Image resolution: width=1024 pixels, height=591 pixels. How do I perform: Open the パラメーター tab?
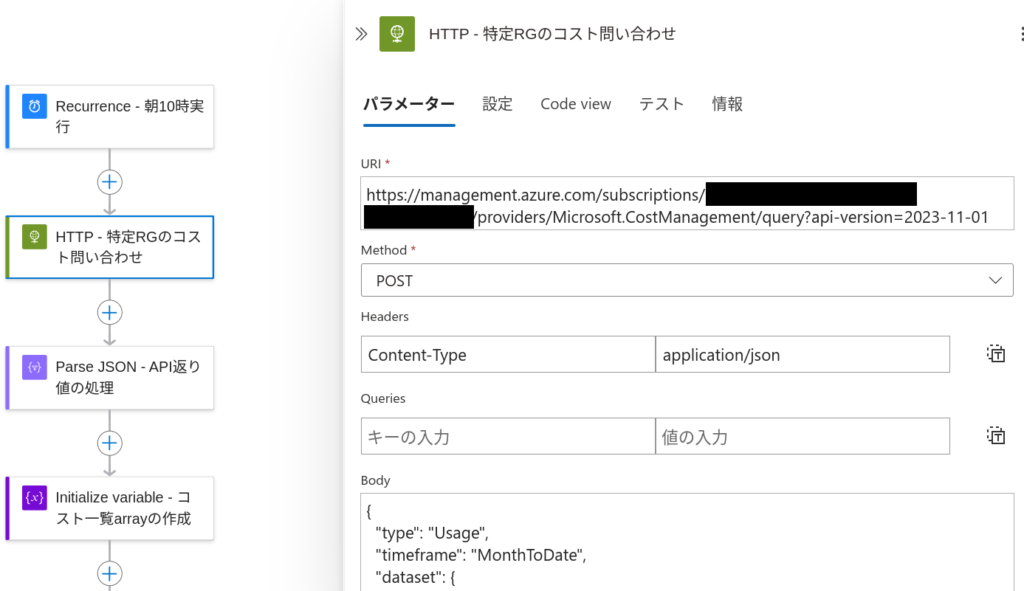click(409, 104)
